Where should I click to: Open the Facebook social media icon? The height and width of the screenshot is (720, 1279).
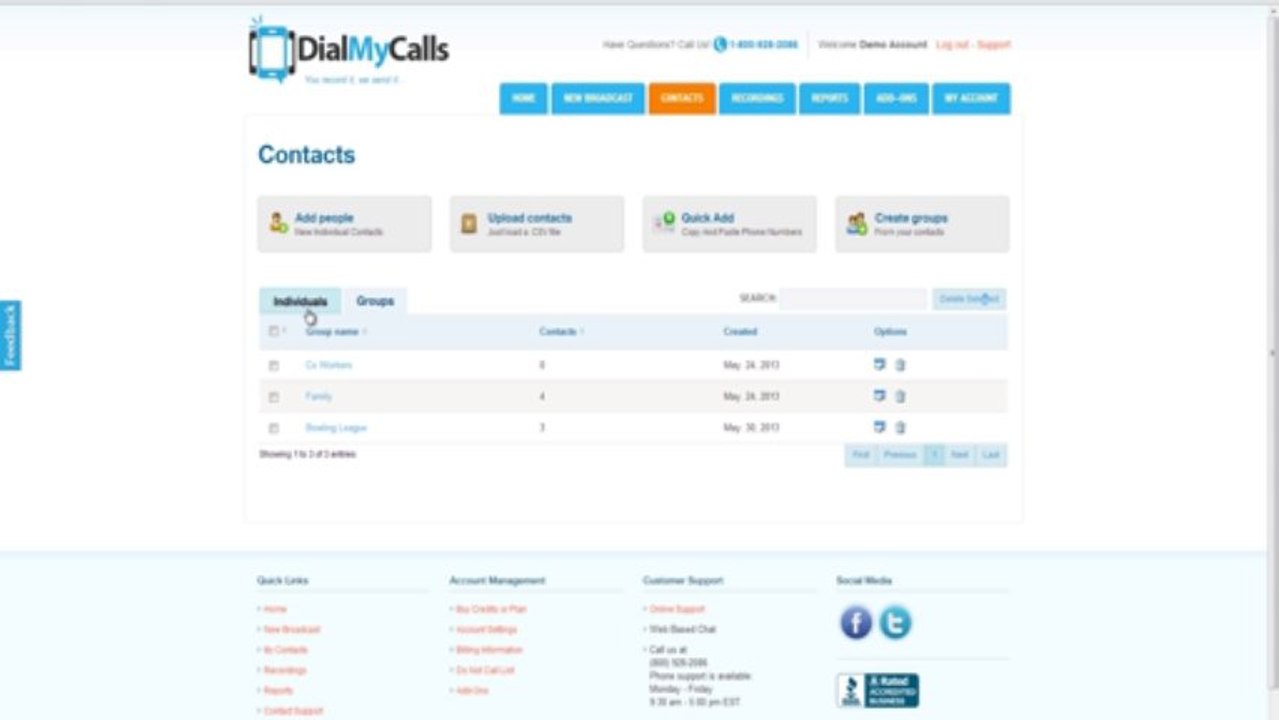856,622
